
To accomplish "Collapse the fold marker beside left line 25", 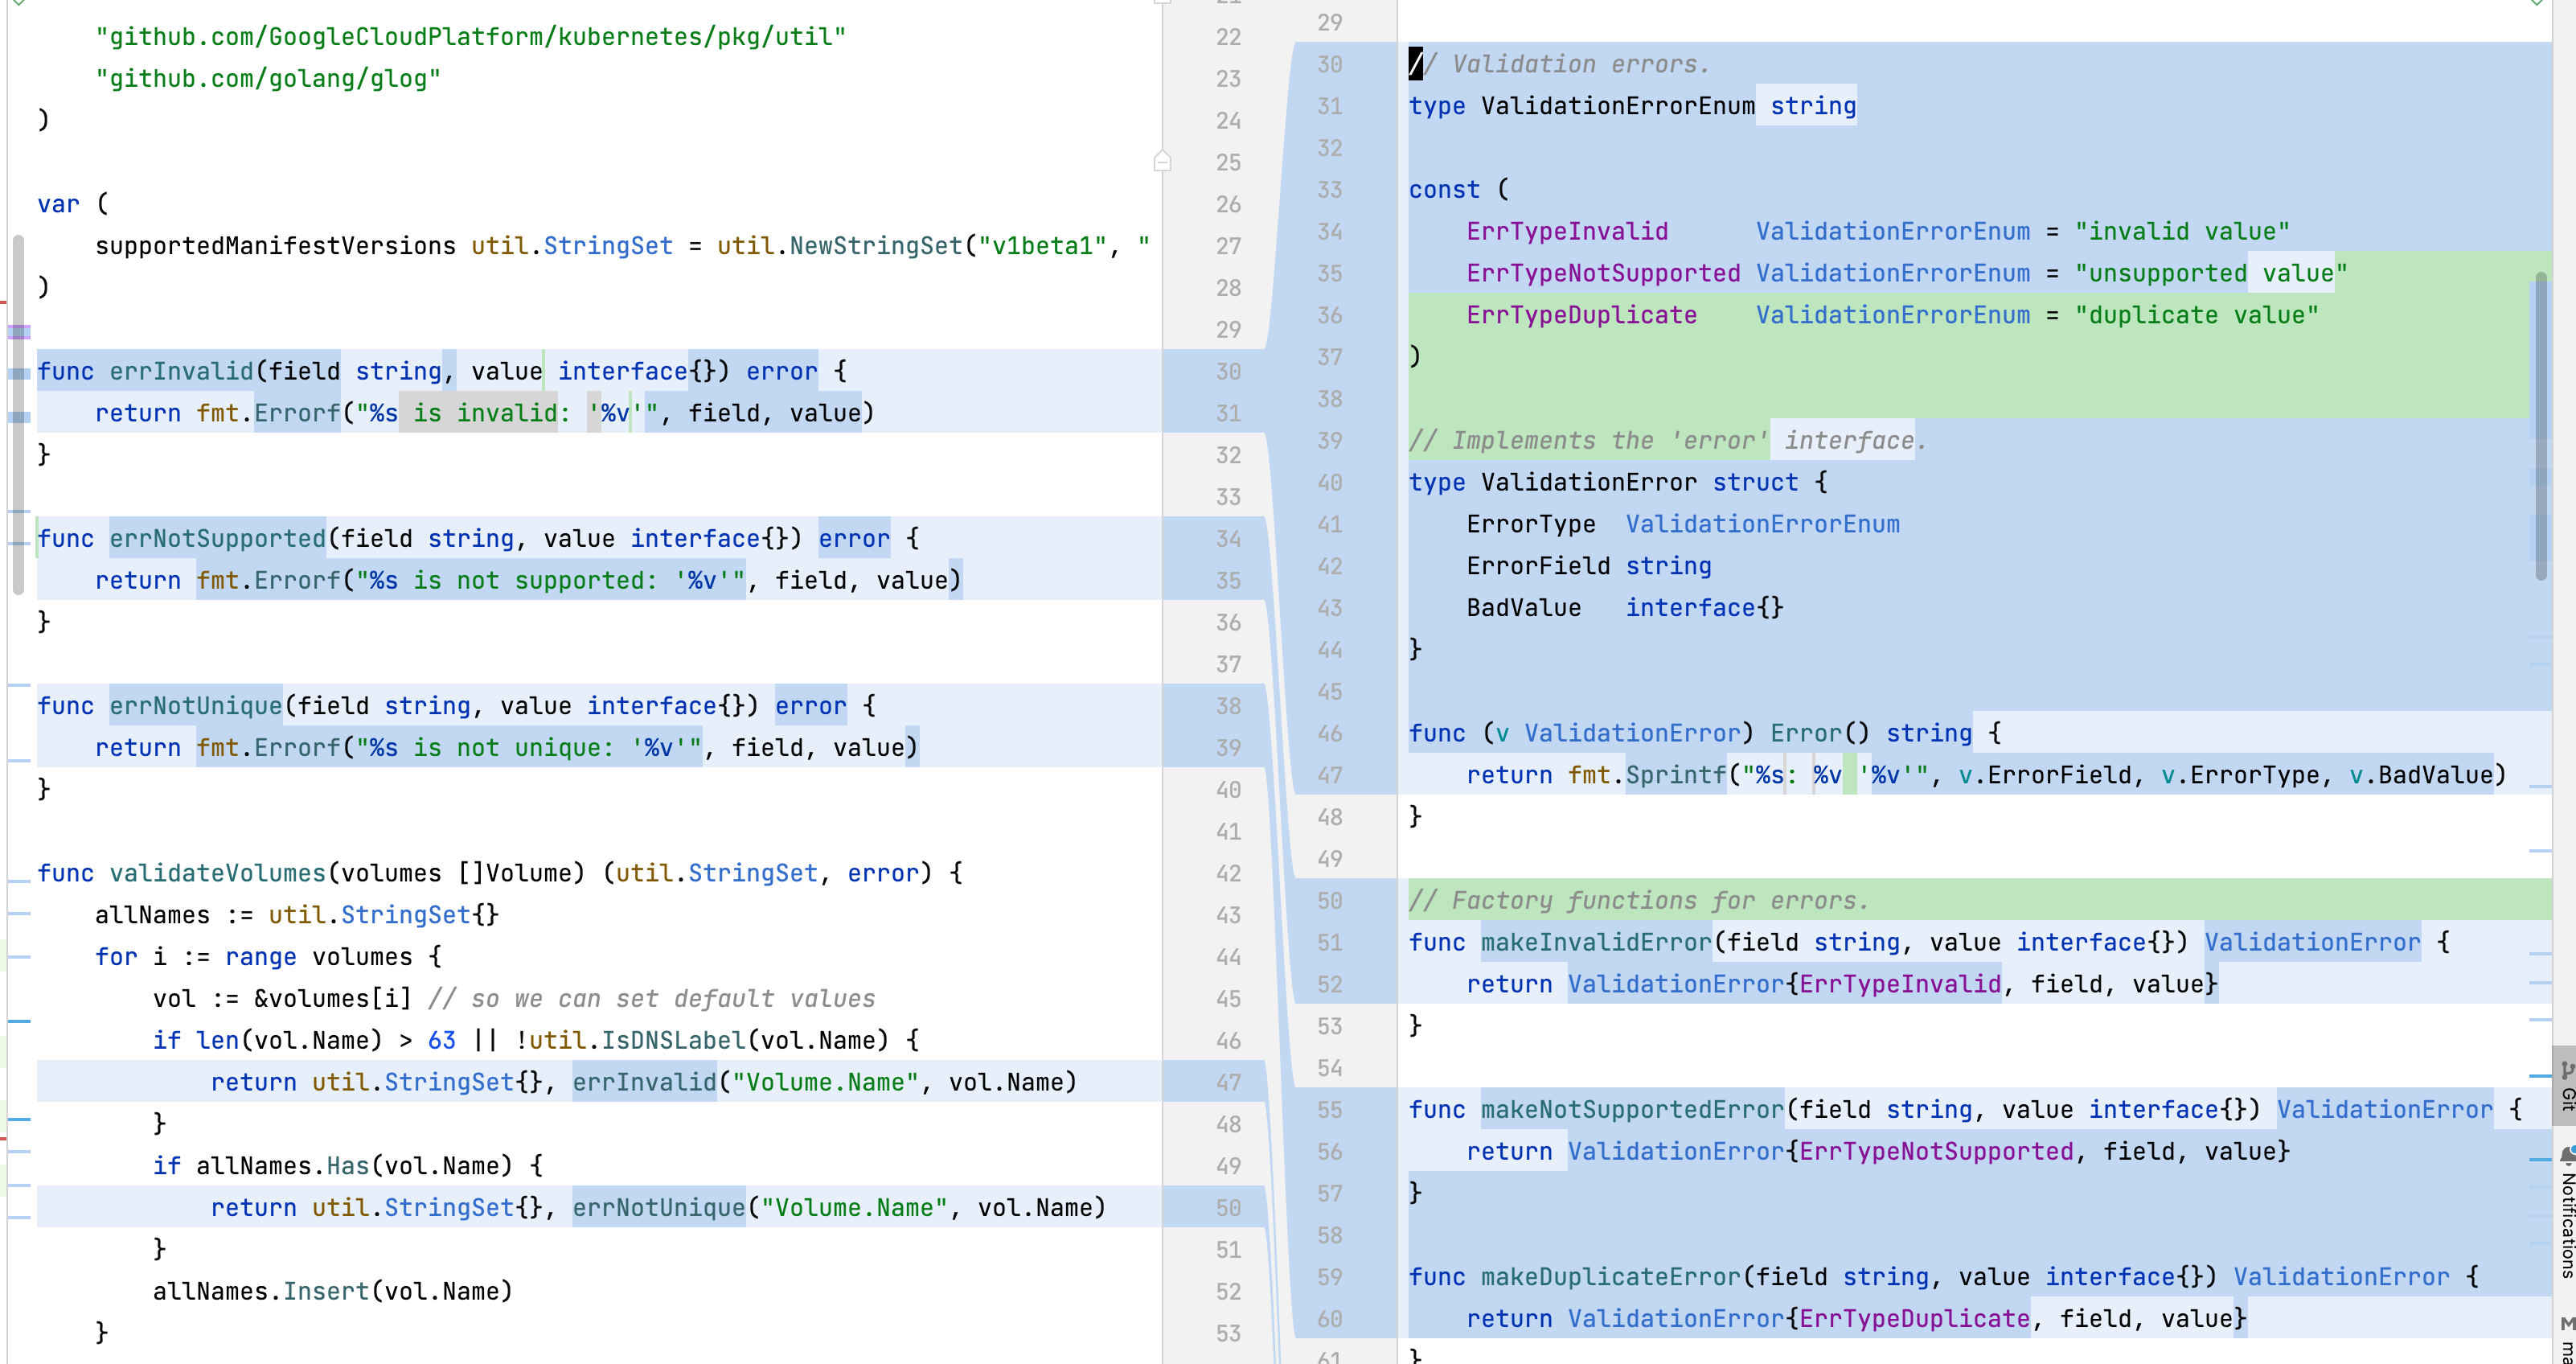I will click(x=1162, y=161).
